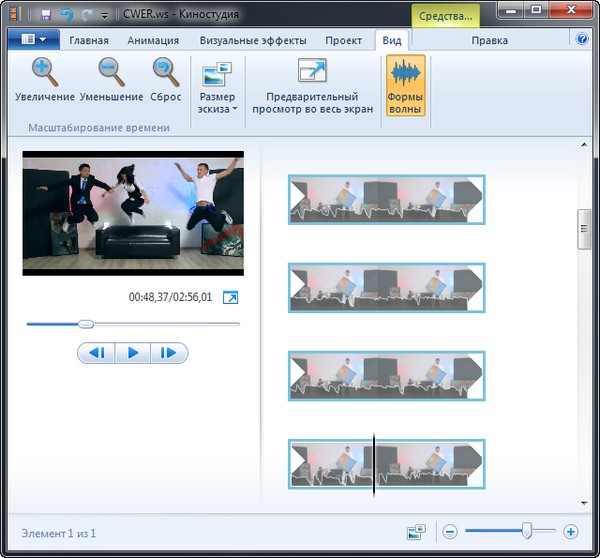The height and width of the screenshot is (558, 600).
Task: Click the black playhead marker on timeline
Action: click(374, 465)
